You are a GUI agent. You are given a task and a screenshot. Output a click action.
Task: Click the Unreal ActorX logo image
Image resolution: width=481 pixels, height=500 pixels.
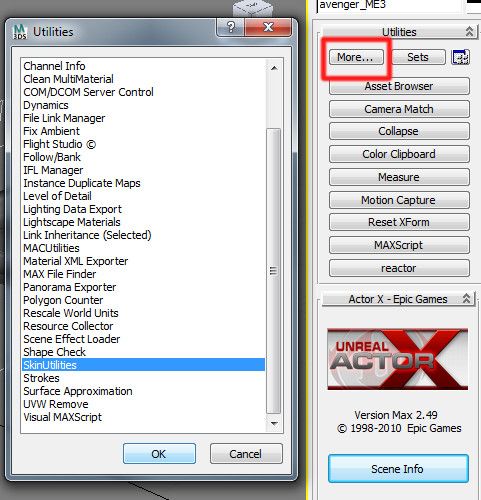pyautogui.click(x=398, y=359)
